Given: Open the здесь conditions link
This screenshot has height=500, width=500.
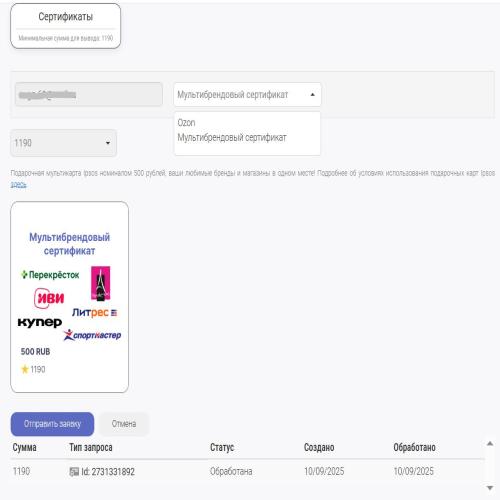Looking at the screenshot, I should tap(18, 184).
